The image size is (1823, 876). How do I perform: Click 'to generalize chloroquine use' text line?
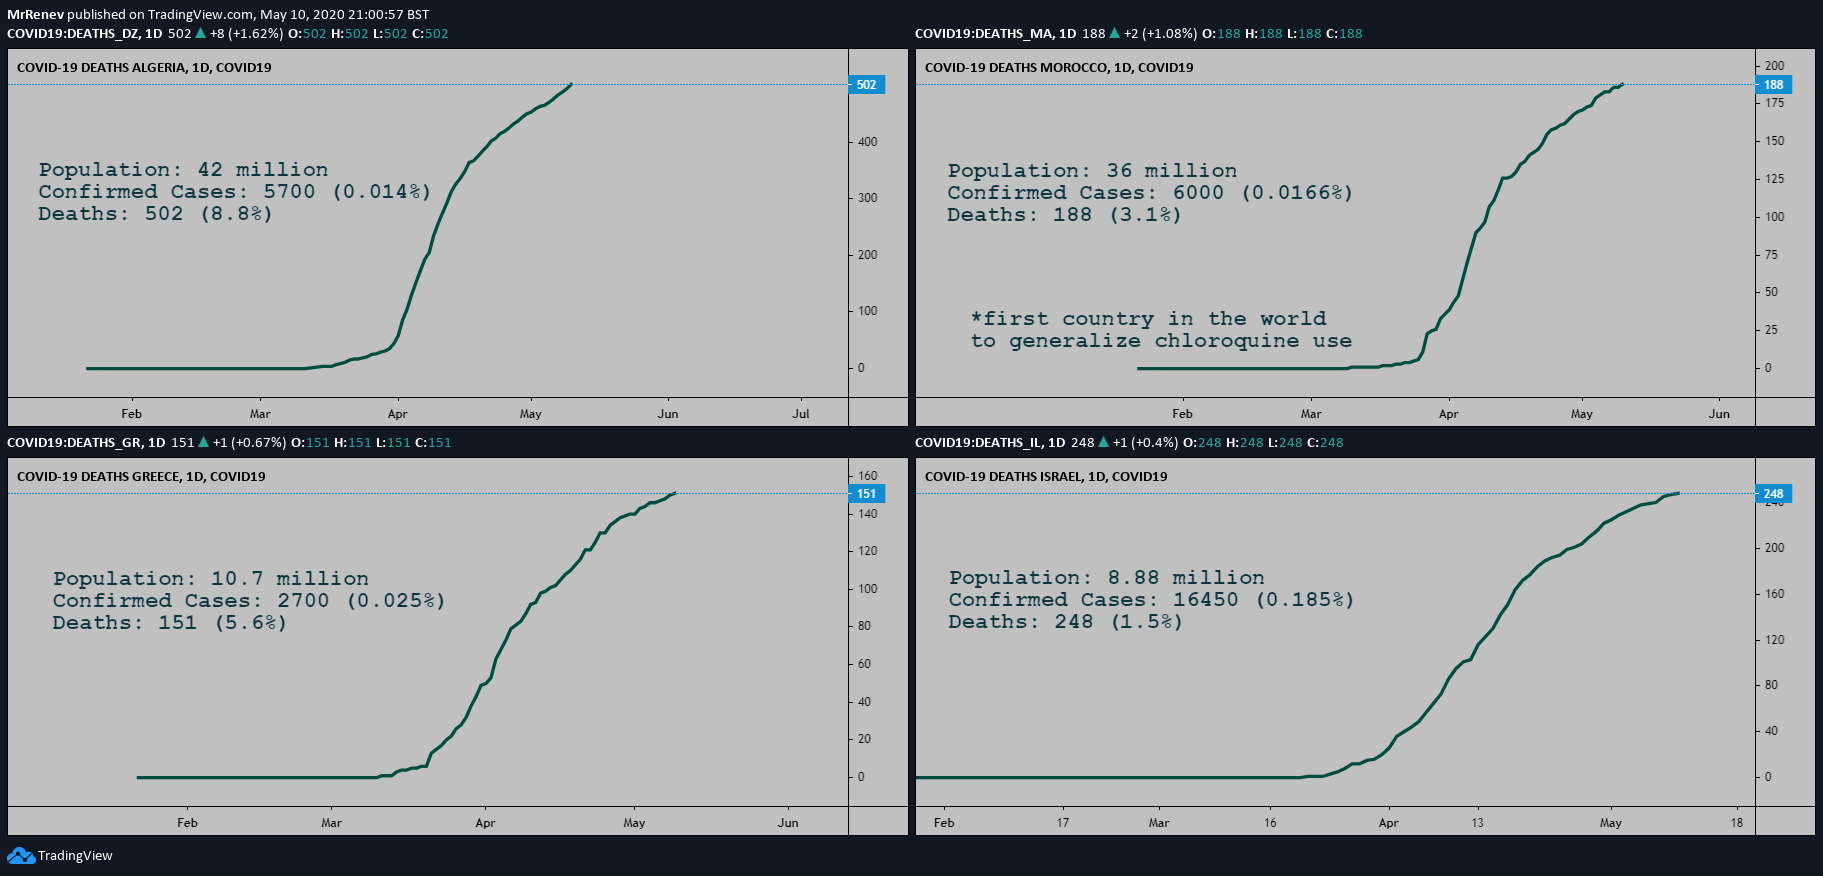(1161, 341)
